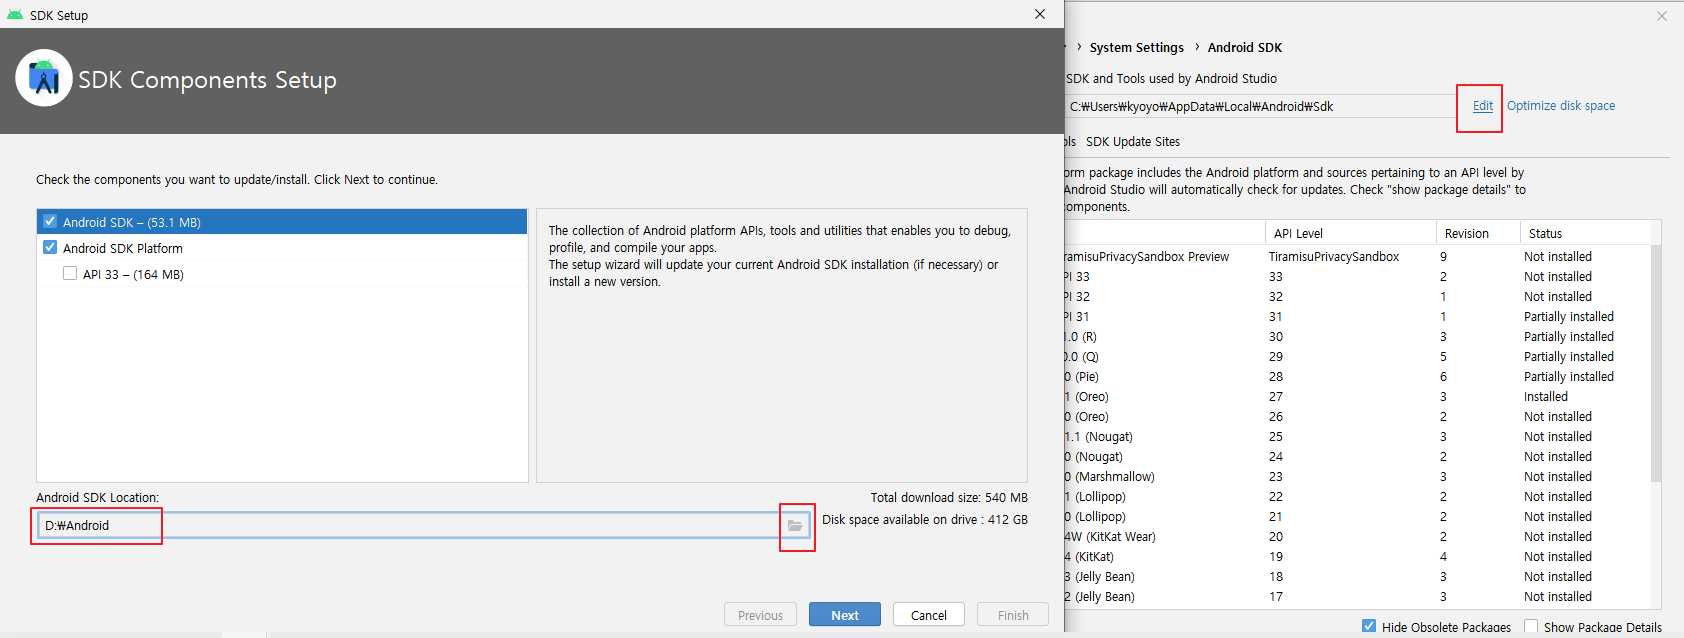Click the TiramisuPrivacySandbox API Level cell
Image resolution: width=1684 pixels, height=638 pixels.
1334,257
